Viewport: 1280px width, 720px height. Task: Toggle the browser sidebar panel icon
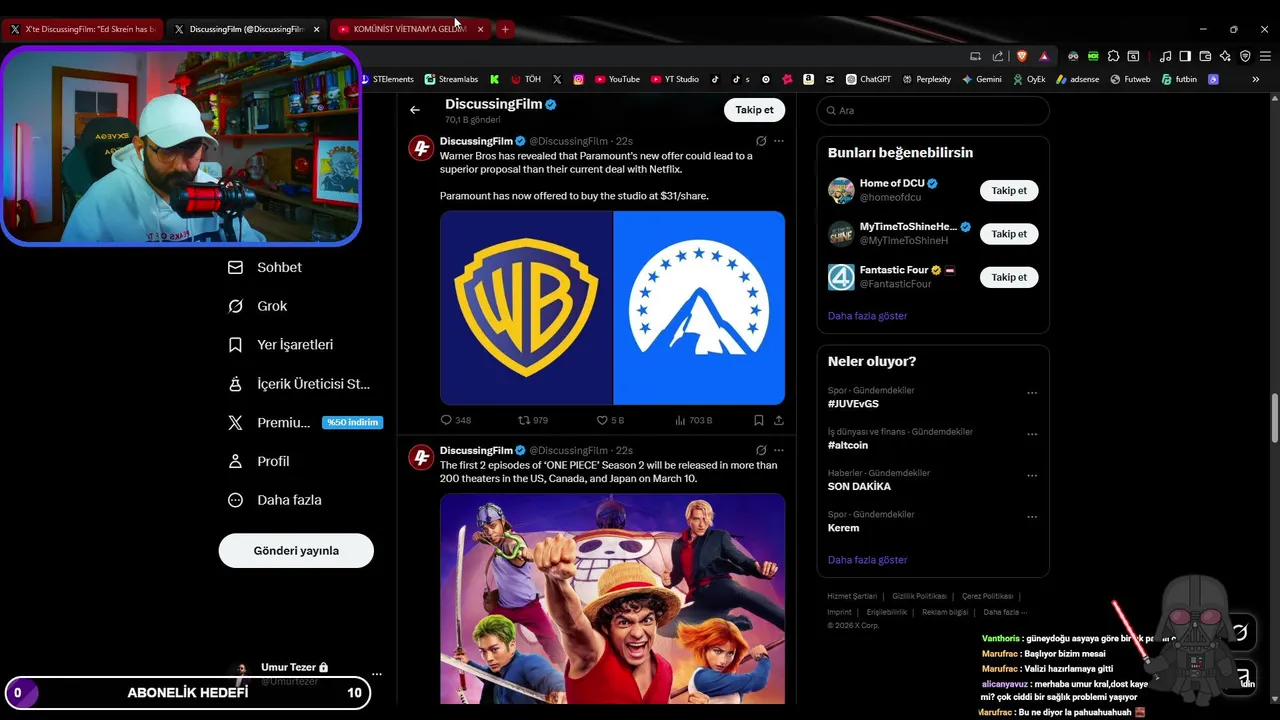pos(1185,56)
